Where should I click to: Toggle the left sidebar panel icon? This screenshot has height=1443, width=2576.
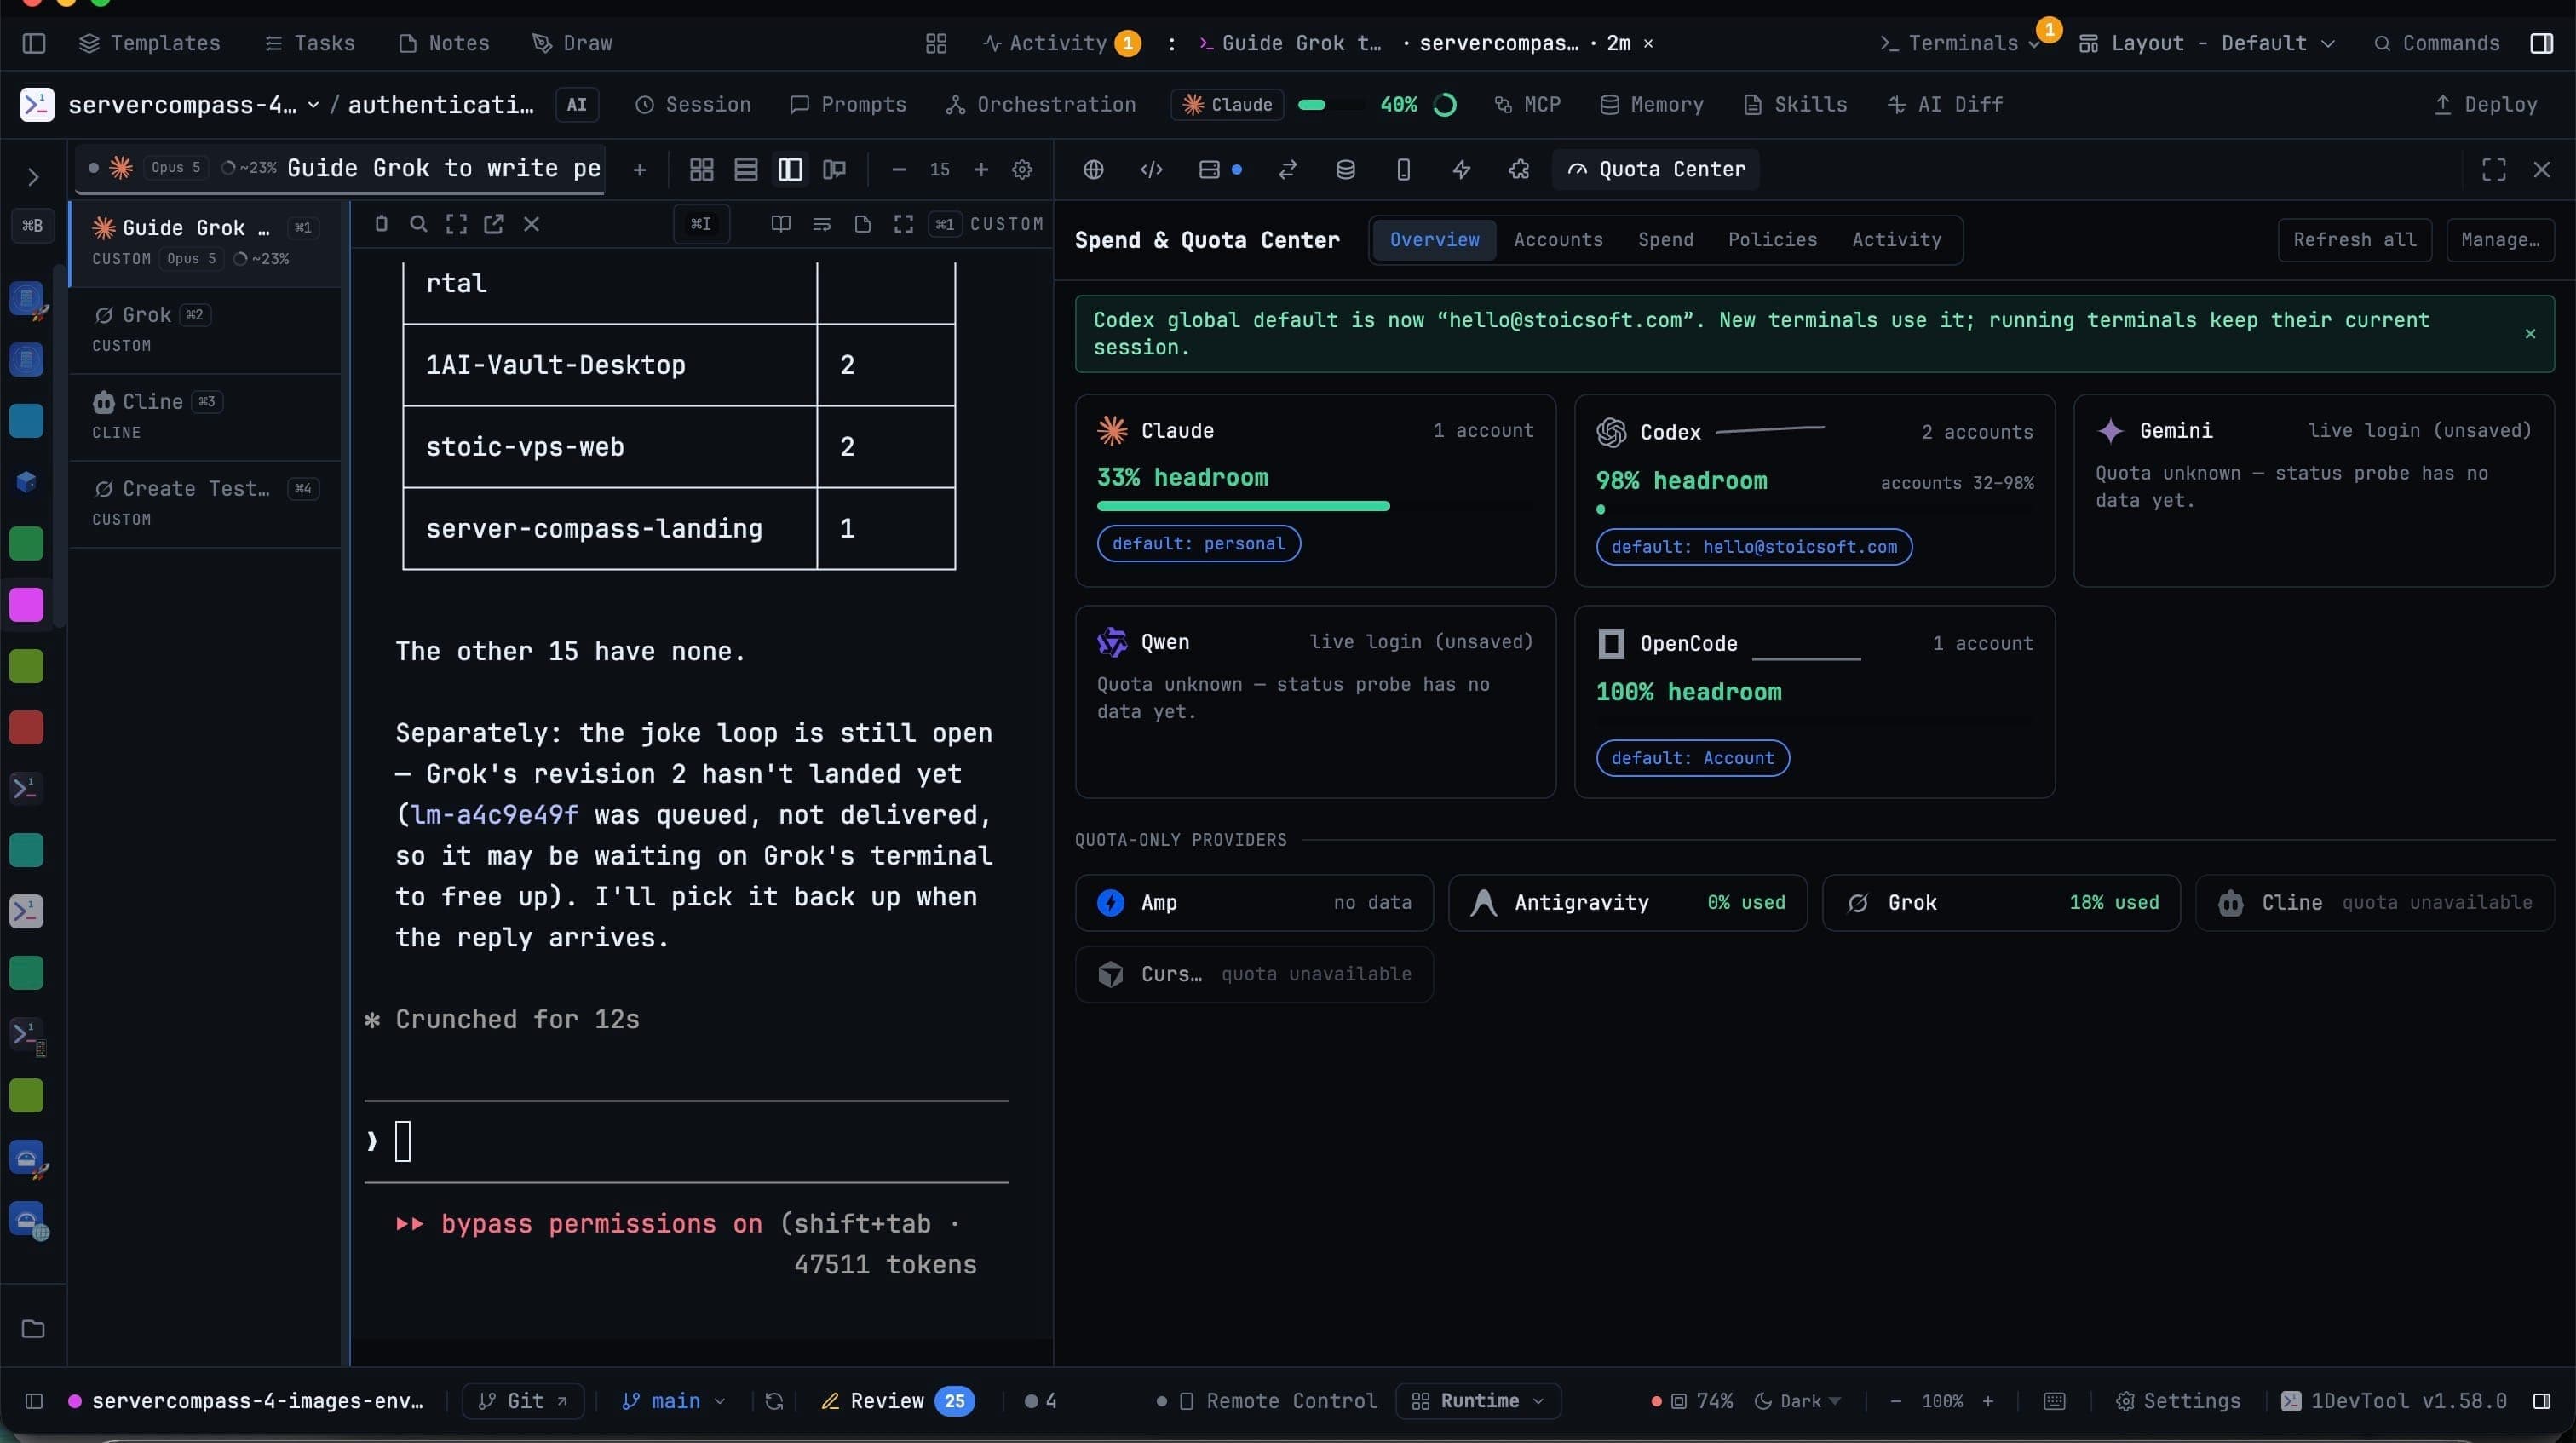pyautogui.click(x=34, y=43)
